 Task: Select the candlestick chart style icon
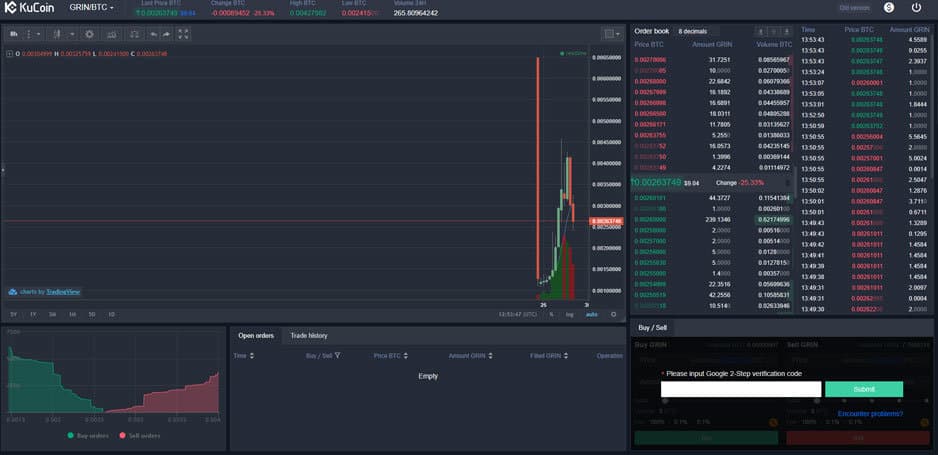point(57,34)
